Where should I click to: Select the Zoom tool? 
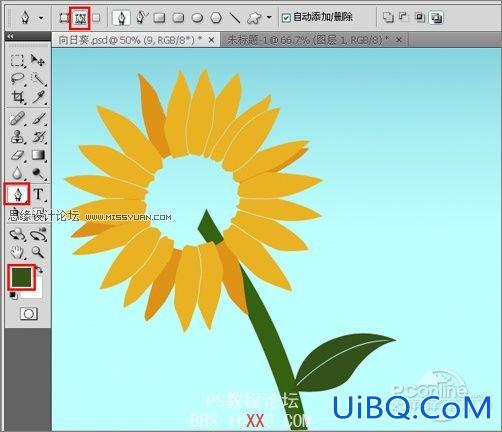click(x=38, y=252)
